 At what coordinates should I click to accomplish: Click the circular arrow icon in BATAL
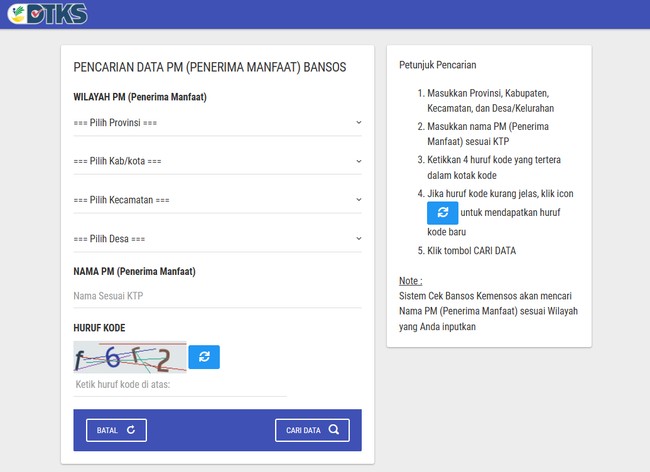[x=130, y=430]
